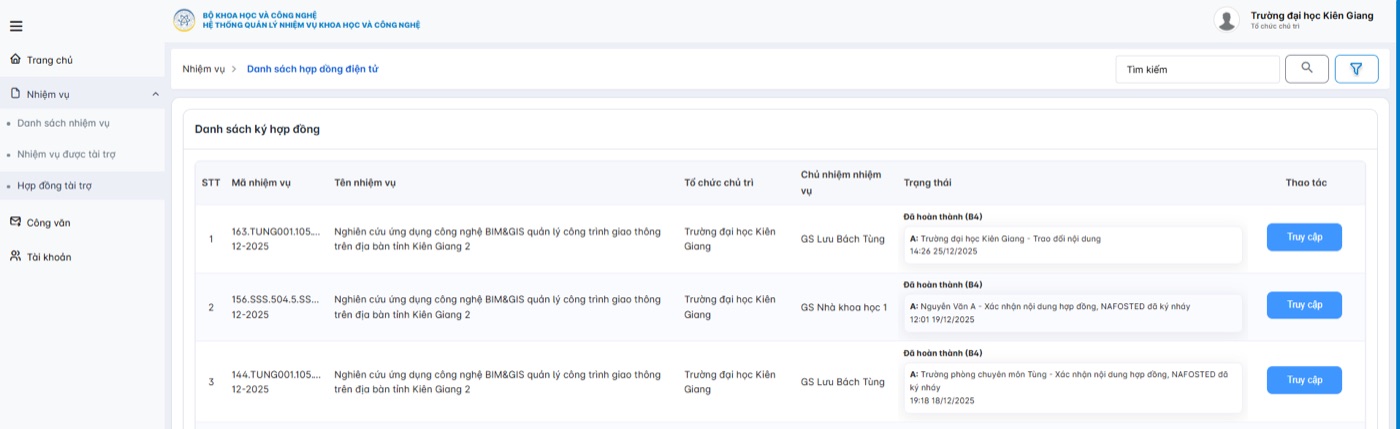Click status note by Nguyễn Văn A

click(1072, 312)
